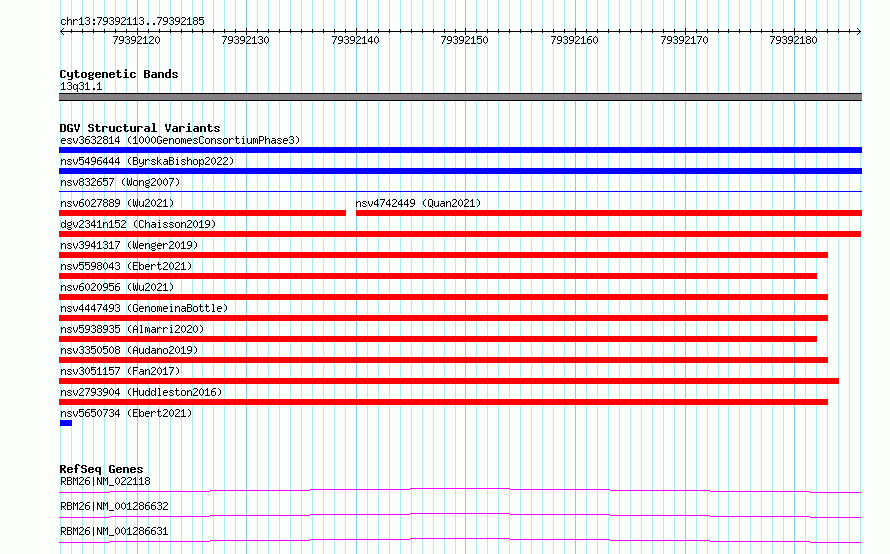Click ruler position 79392130

point(245,40)
